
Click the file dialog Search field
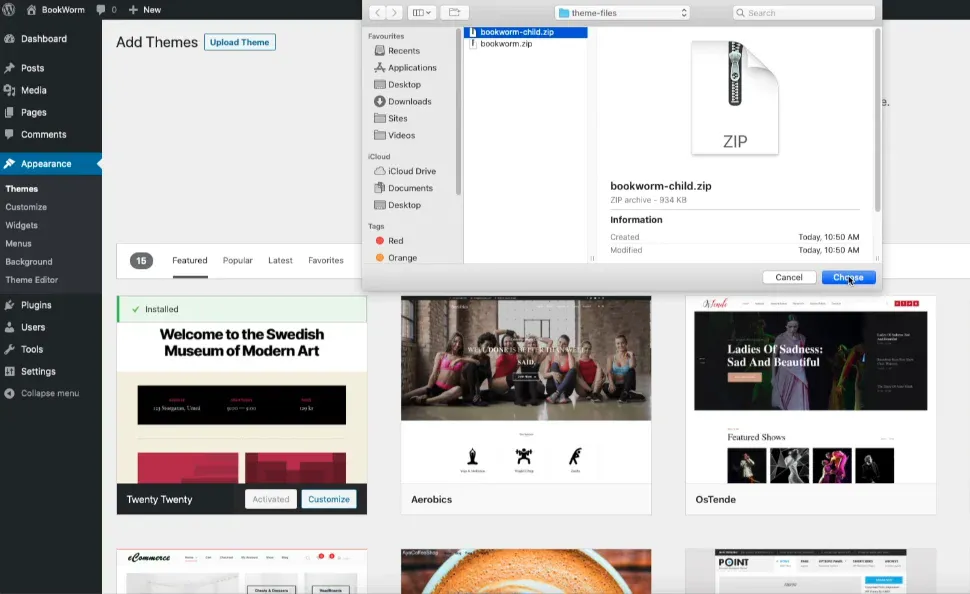click(806, 13)
